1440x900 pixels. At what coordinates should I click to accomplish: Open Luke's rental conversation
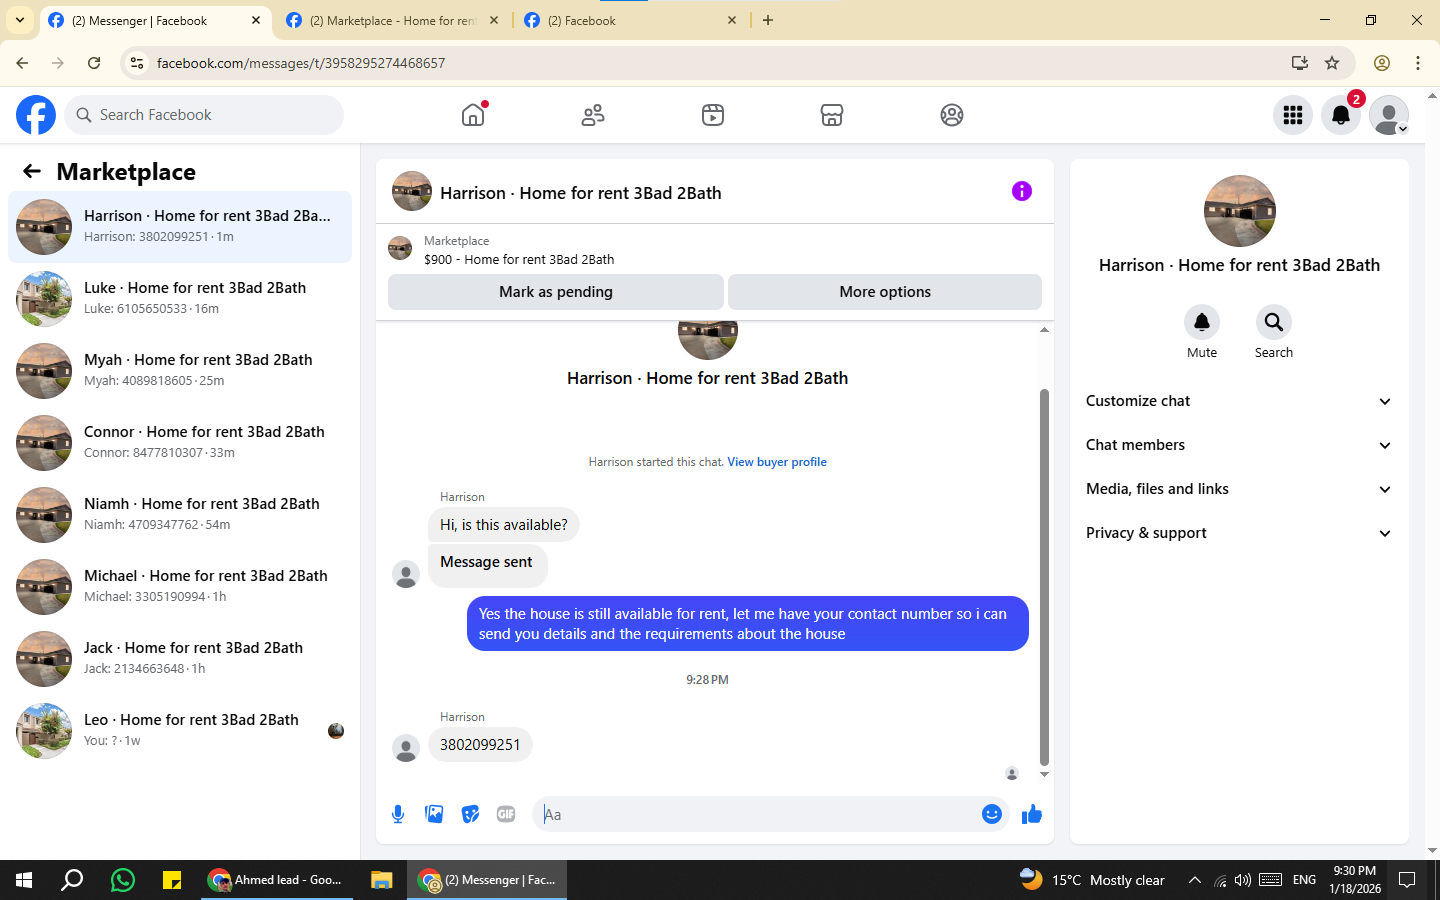coord(180,299)
